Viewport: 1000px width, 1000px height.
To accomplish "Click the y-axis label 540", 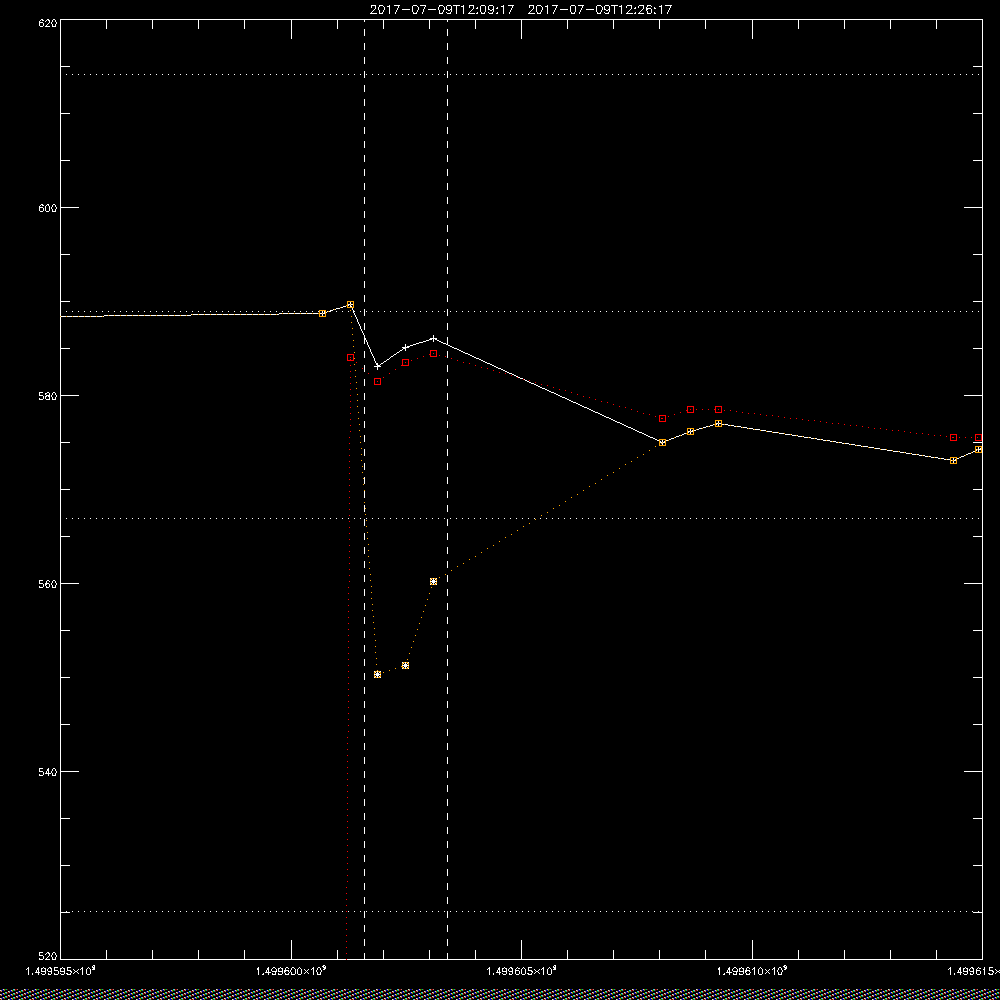I will pos(48,772).
